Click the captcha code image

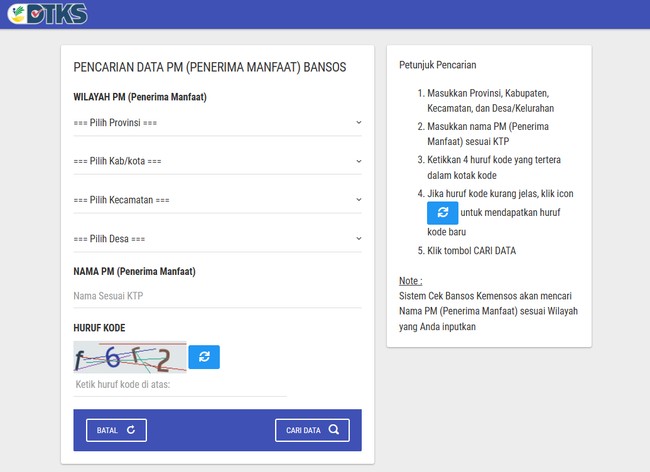click(129, 357)
